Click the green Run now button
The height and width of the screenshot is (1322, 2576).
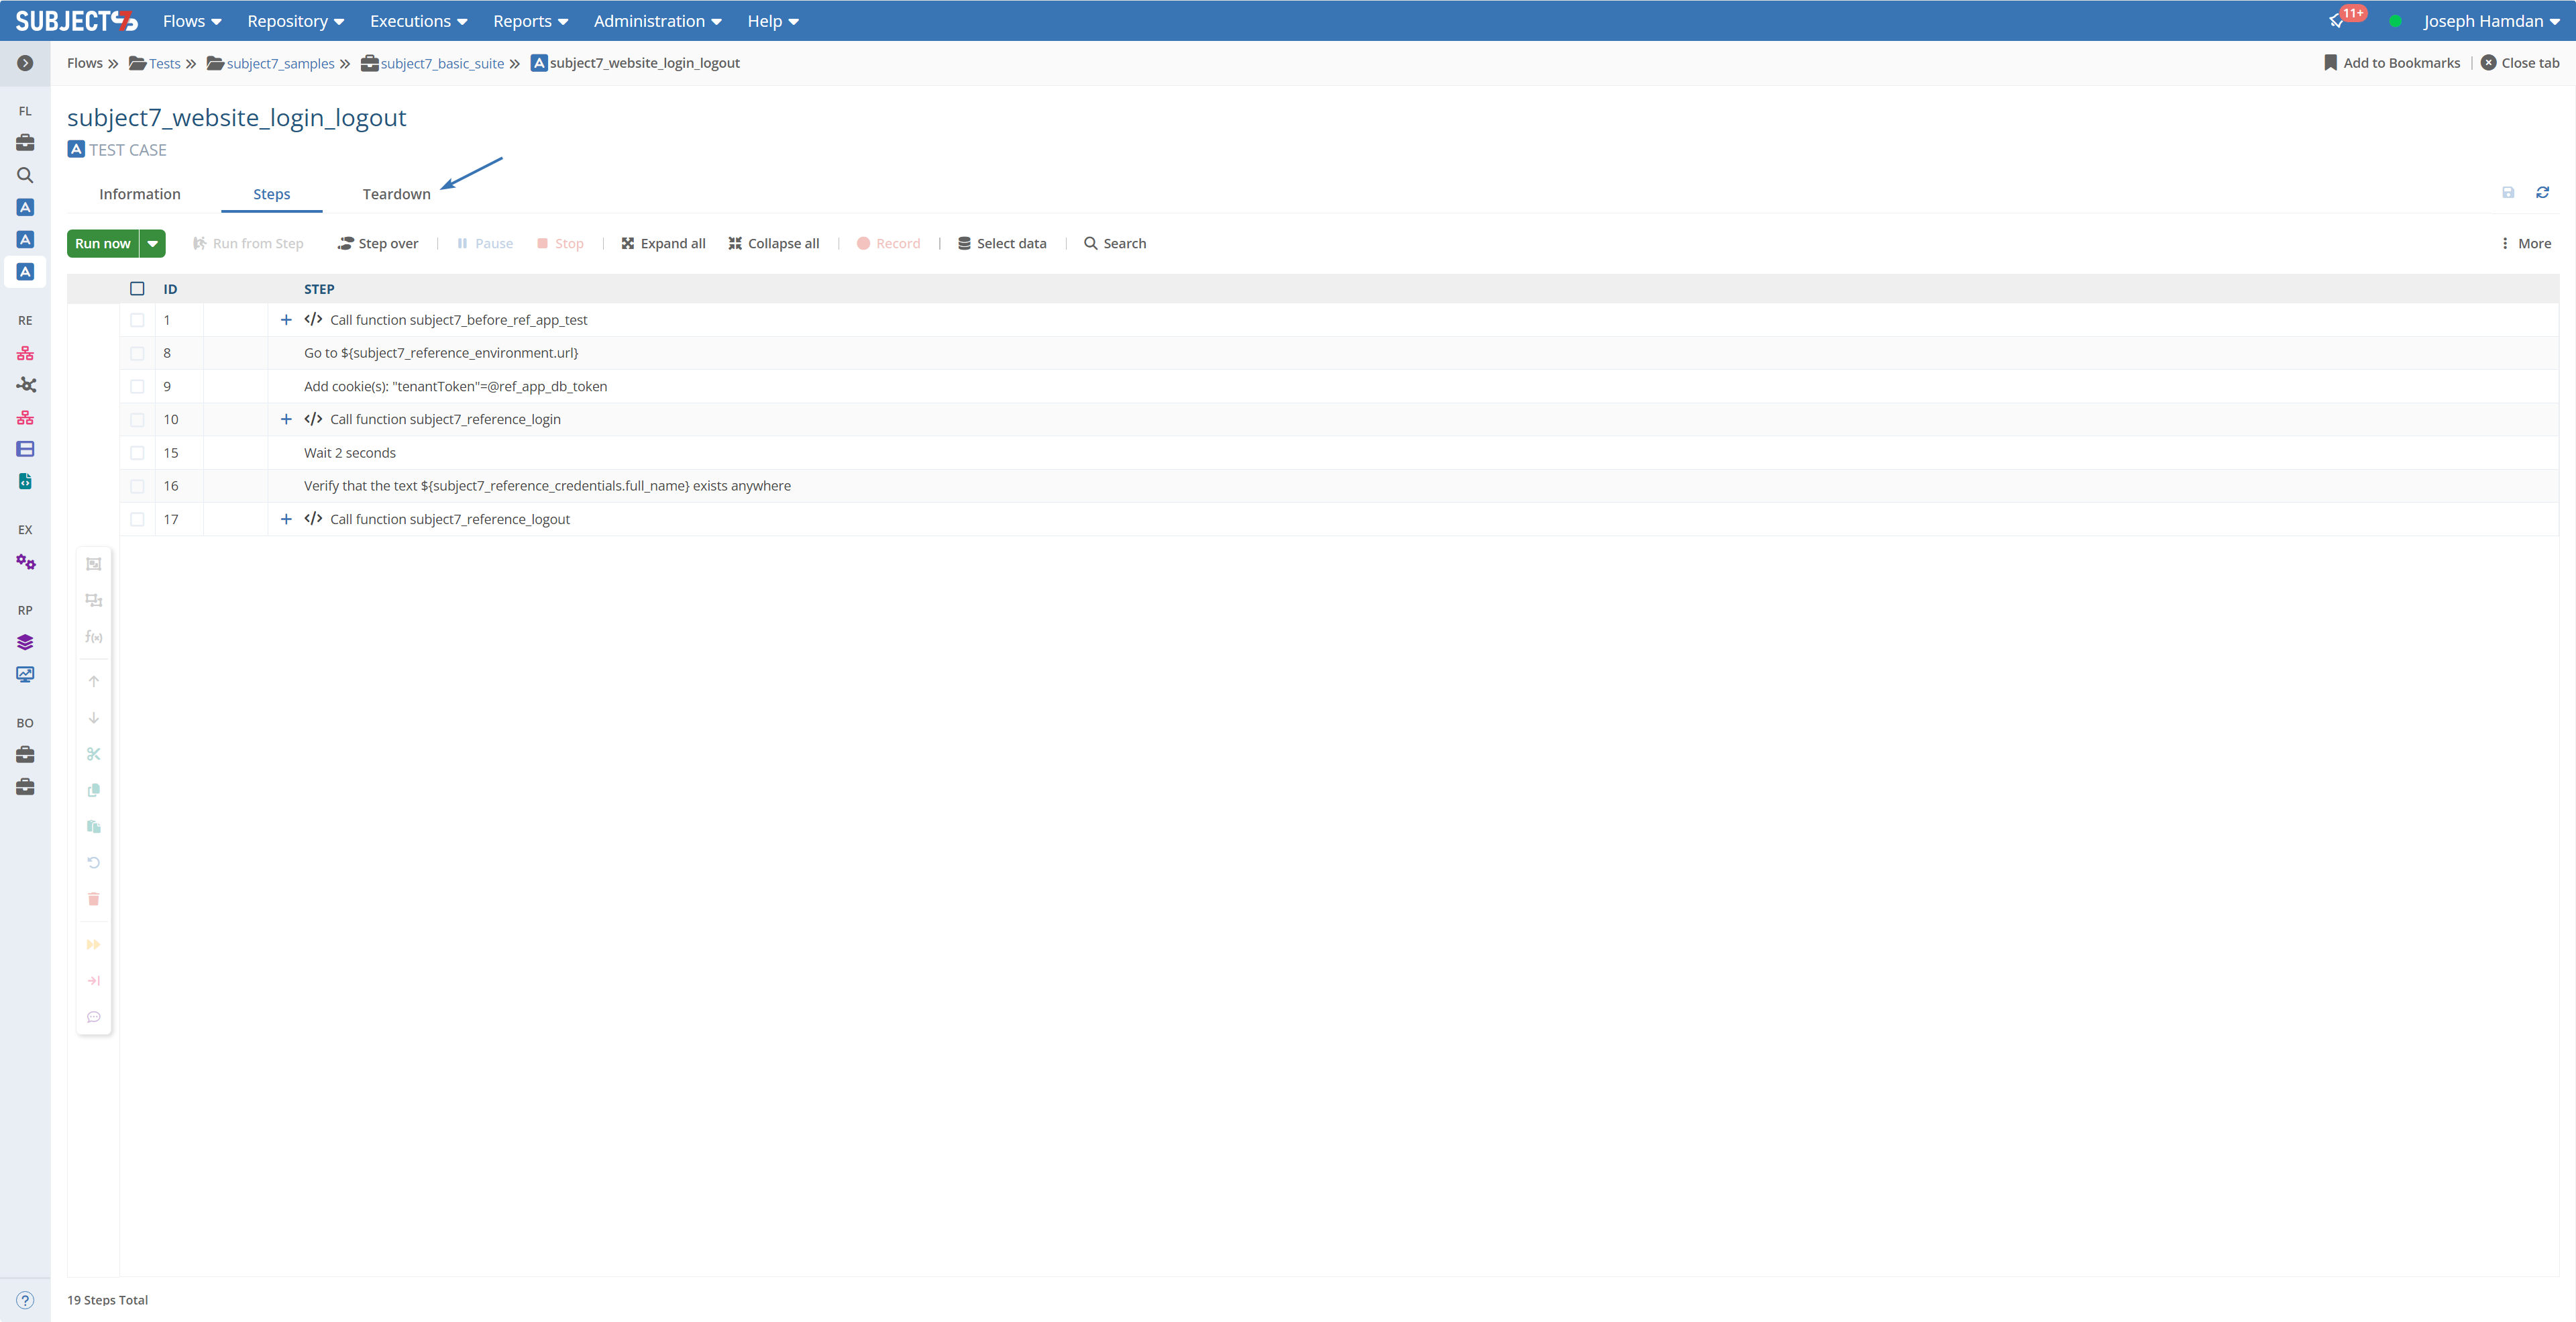point(102,243)
